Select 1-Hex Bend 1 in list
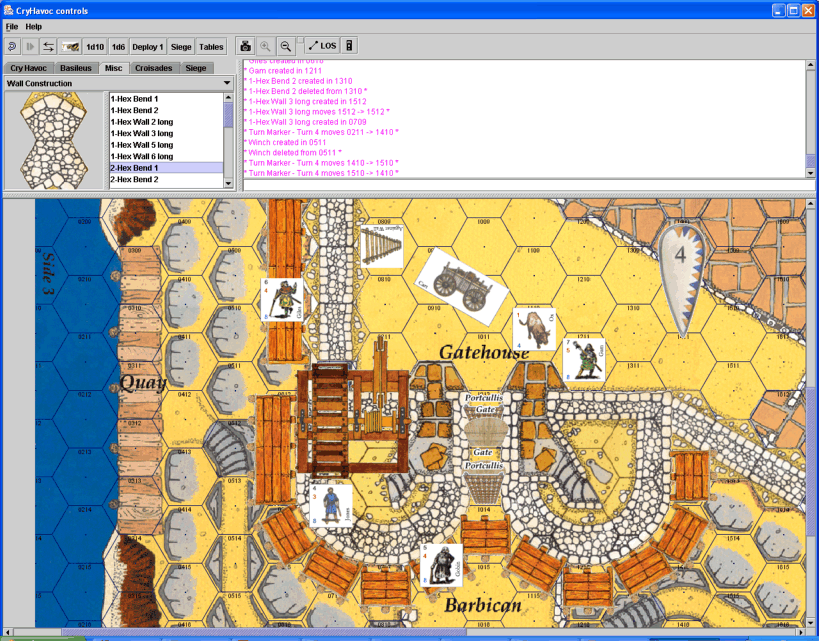 (166, 99)
